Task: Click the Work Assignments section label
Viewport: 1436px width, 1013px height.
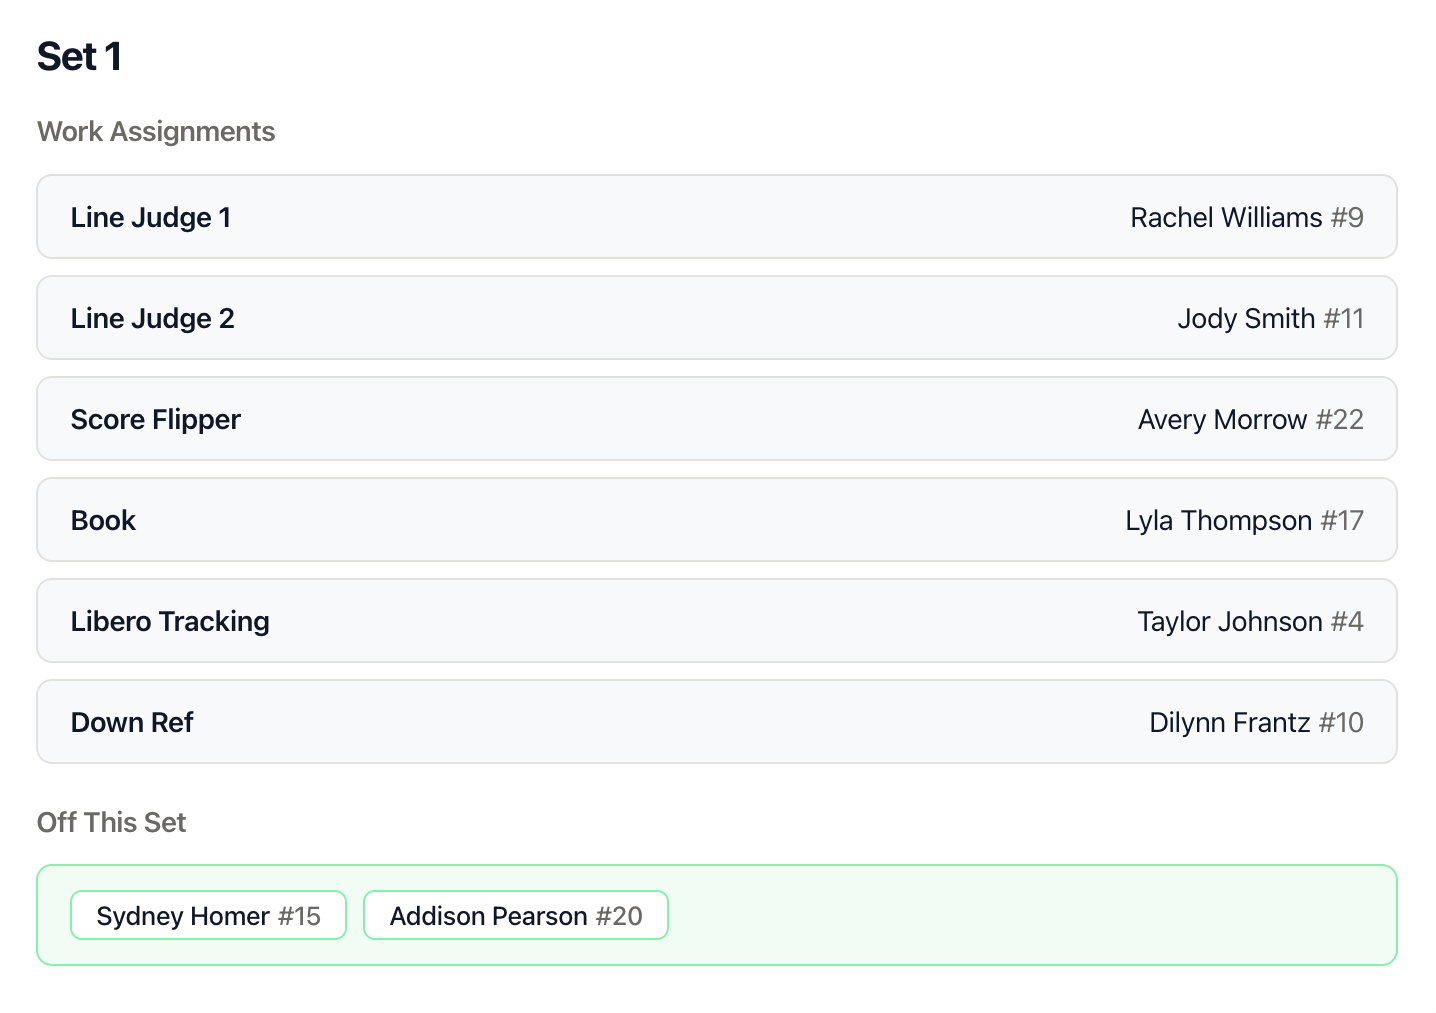Action: click(x=156, y=132)
